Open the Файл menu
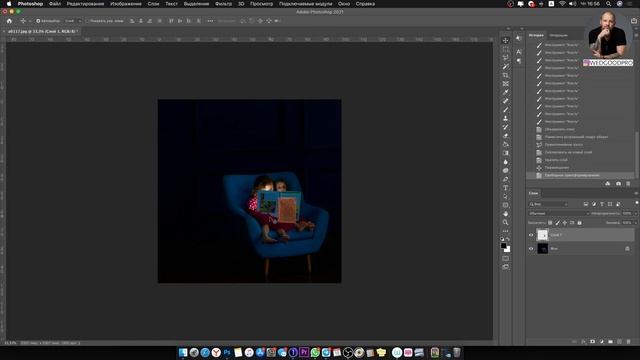The width and height of the screenshot is (640, 360). pyautogui.click(x=55, y=4)
